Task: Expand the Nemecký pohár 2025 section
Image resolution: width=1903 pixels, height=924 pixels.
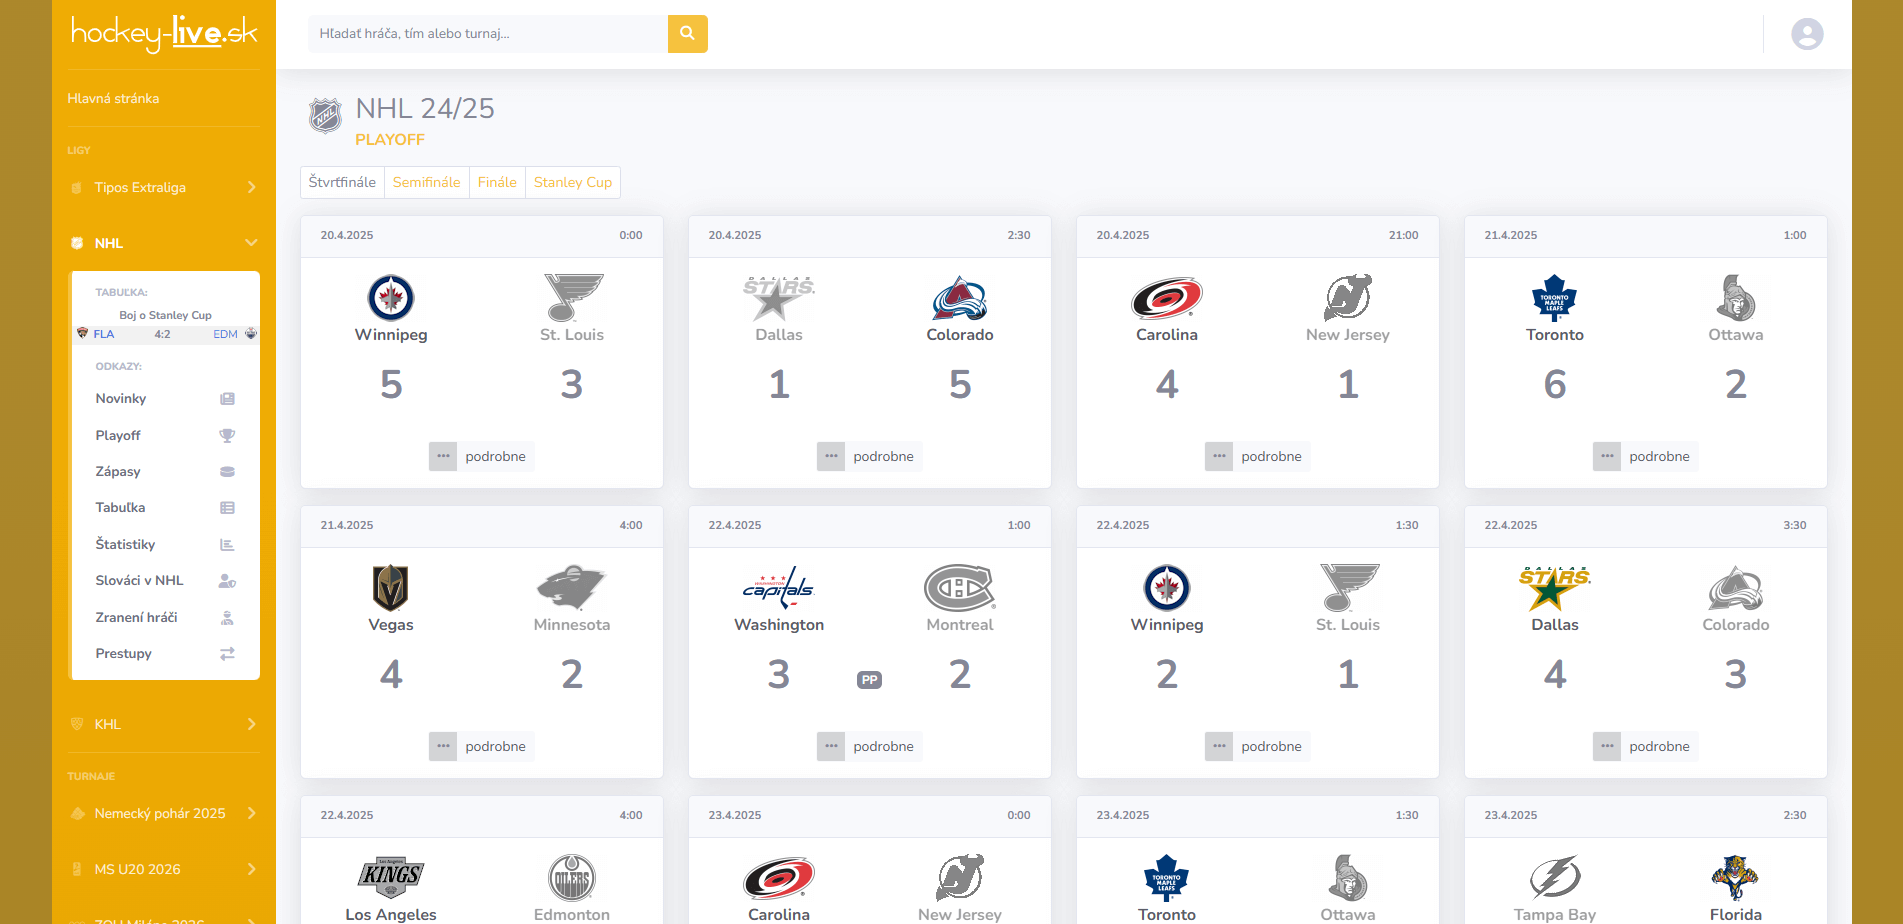Action: (164, 813)
